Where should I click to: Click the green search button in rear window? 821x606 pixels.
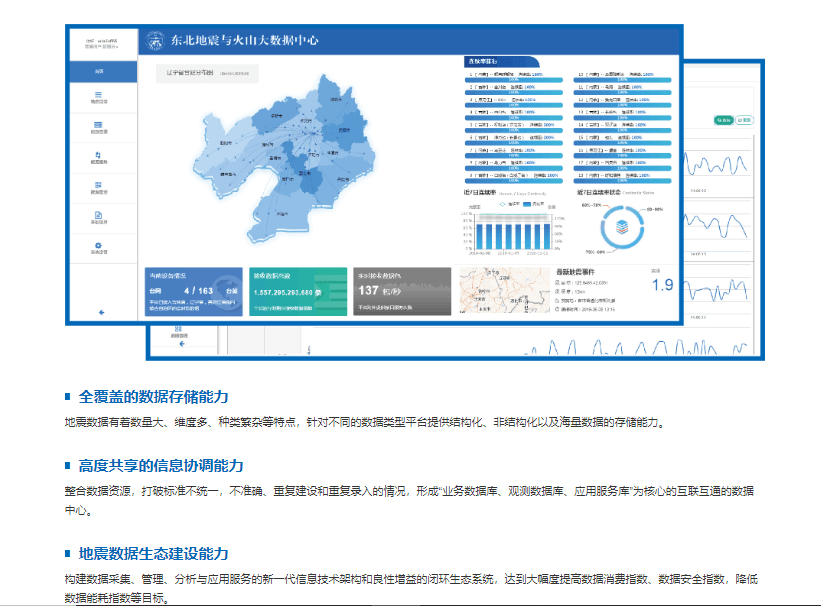[x=724, y=120]
